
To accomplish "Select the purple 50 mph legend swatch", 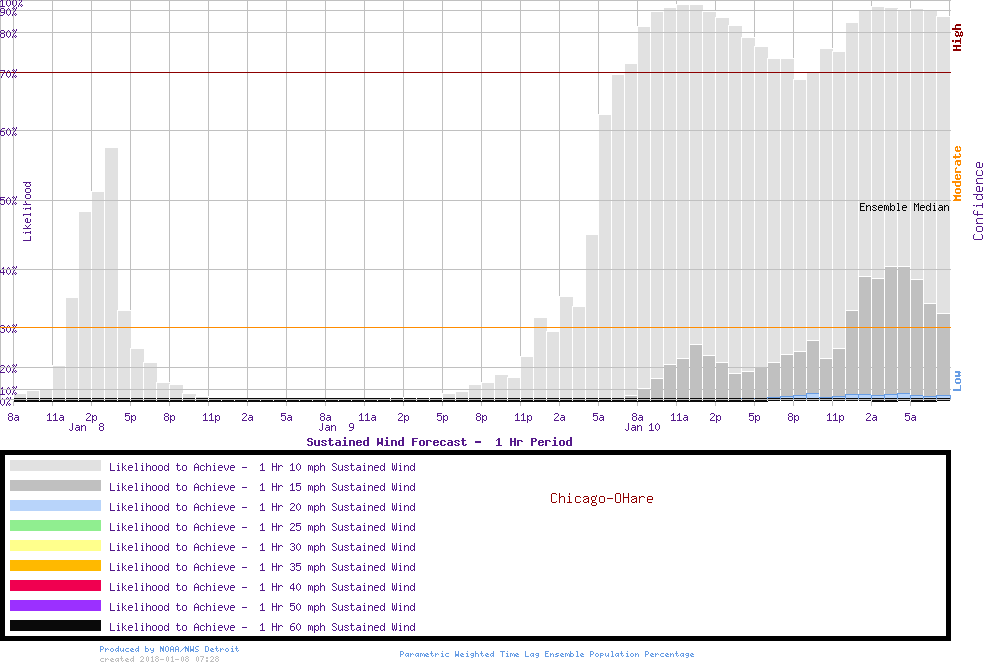I will [x=55, y=606].
